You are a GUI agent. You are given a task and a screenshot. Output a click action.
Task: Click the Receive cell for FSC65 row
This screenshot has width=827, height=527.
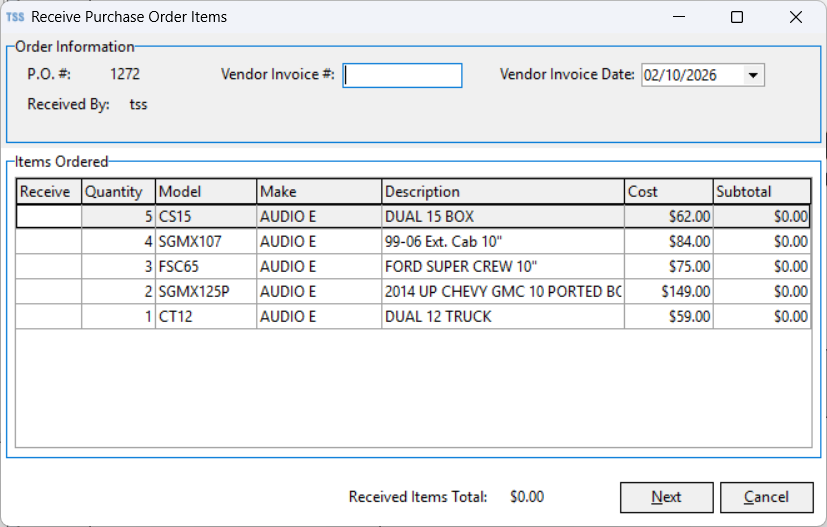(x=48, y=266)
